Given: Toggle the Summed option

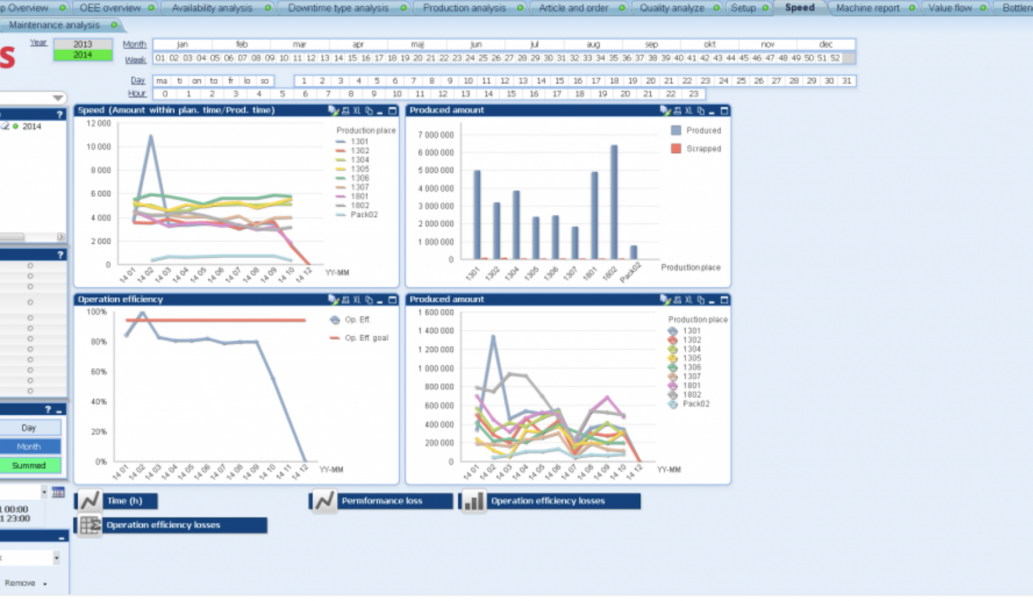Looking at the screenshot, I should (29, 465).
